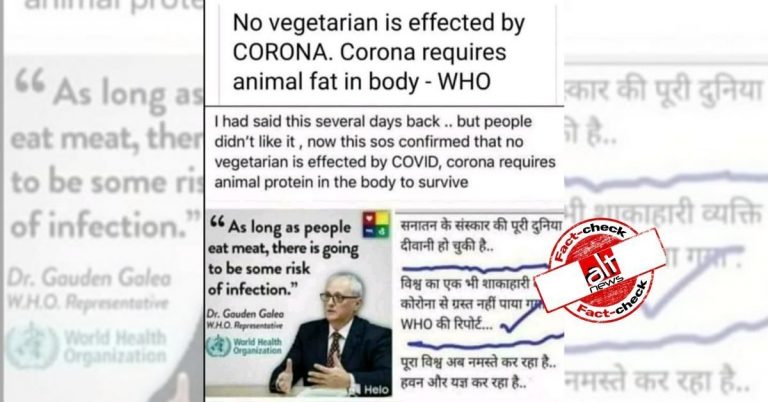Select the colorful four-square app icon
This screenshot has width=768, height=402.
376,225
